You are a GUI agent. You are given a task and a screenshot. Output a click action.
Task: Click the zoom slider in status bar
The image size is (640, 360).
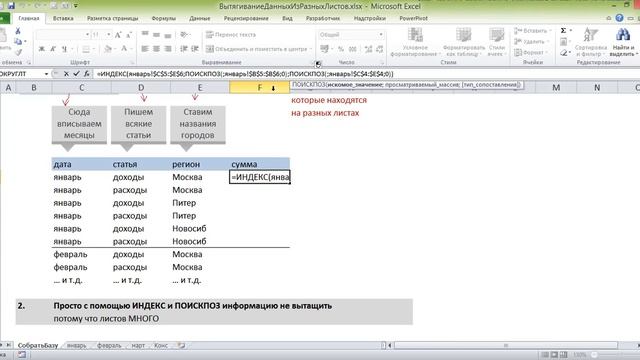(594, 355)
